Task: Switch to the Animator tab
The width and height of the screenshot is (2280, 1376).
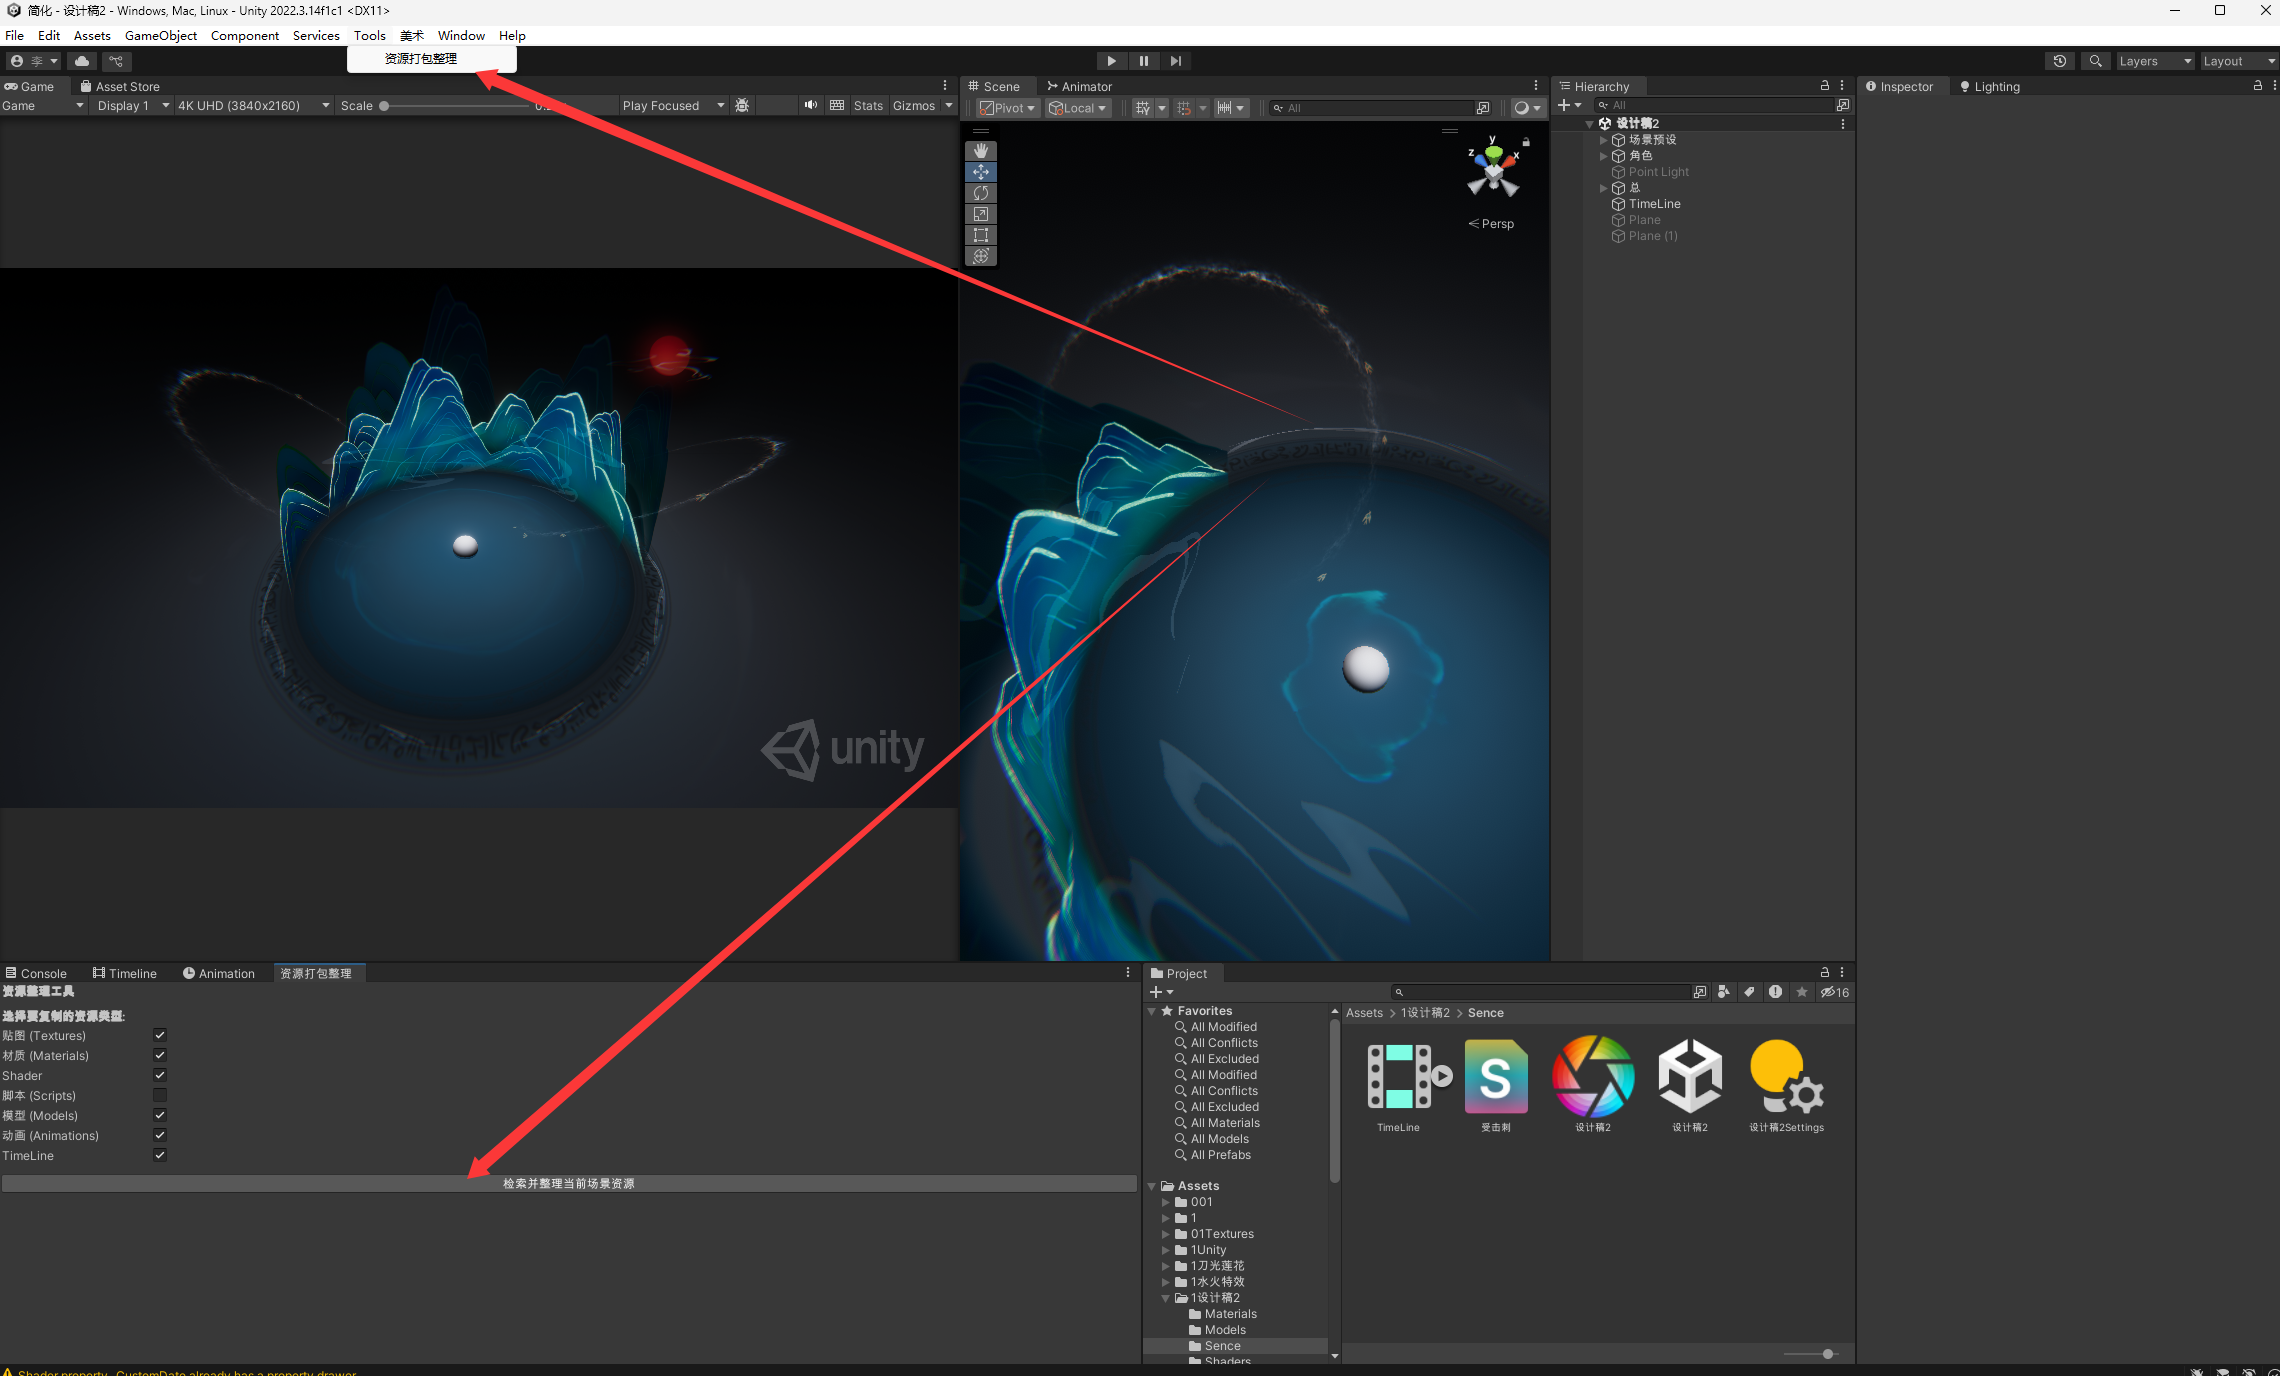Action: (1079, 86)
